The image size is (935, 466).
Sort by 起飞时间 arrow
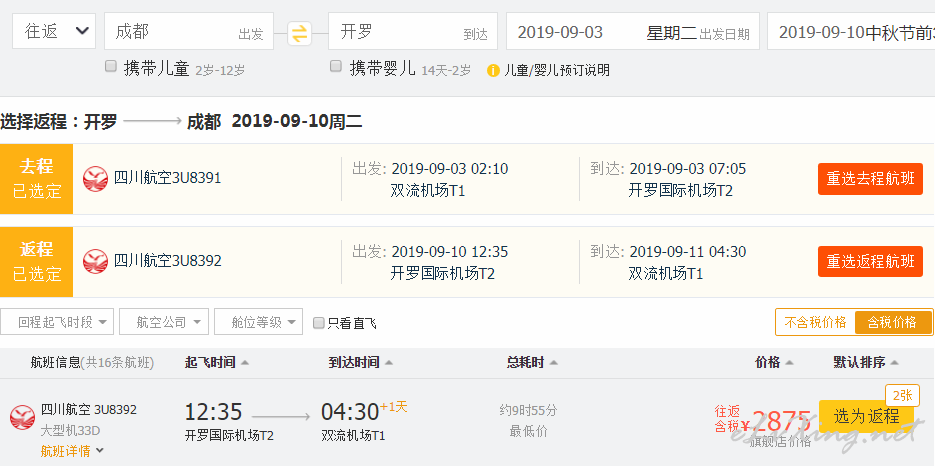(x=244, y=363)
